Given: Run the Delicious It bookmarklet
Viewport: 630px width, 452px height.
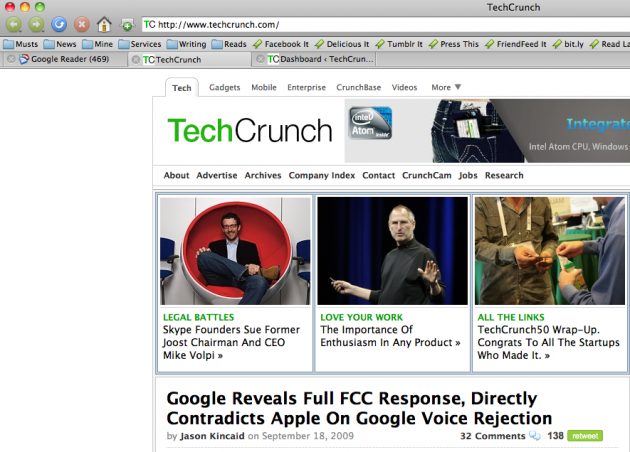Looking at the screenshot, I should [x=342, y=44].
